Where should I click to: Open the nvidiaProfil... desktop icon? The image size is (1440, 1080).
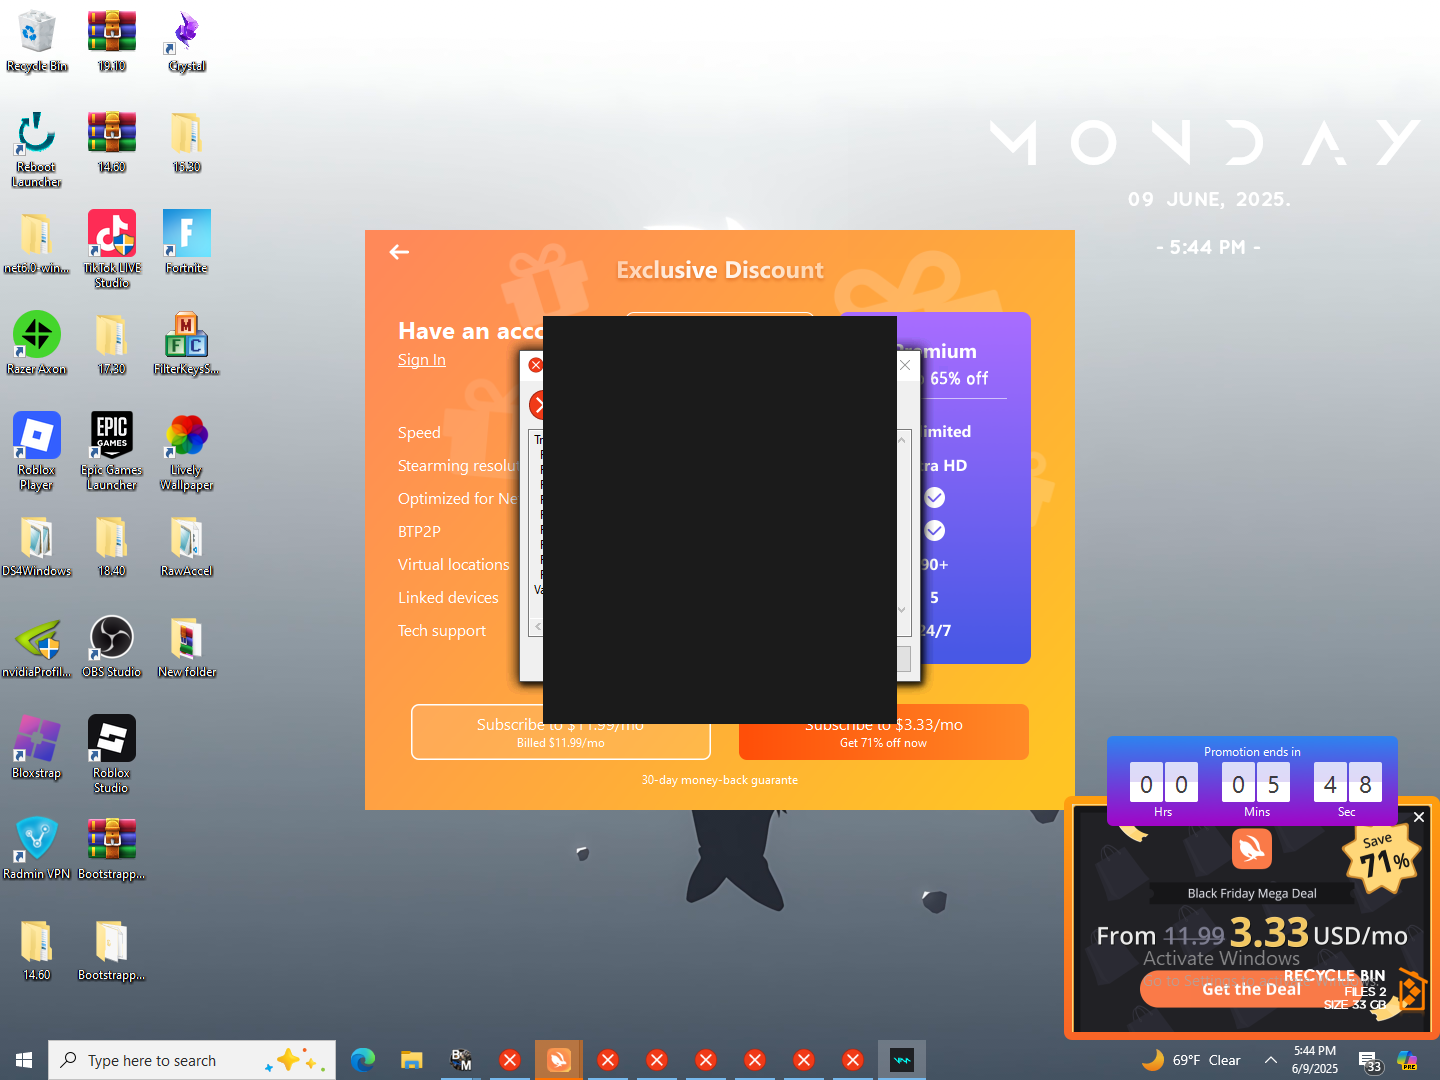[37, 647]
